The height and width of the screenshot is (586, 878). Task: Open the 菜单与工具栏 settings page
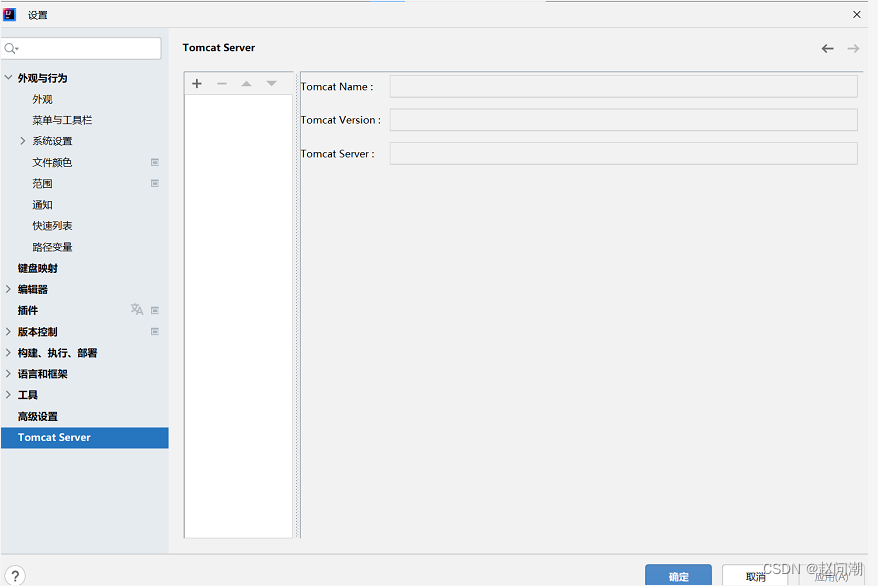point(62,120)
